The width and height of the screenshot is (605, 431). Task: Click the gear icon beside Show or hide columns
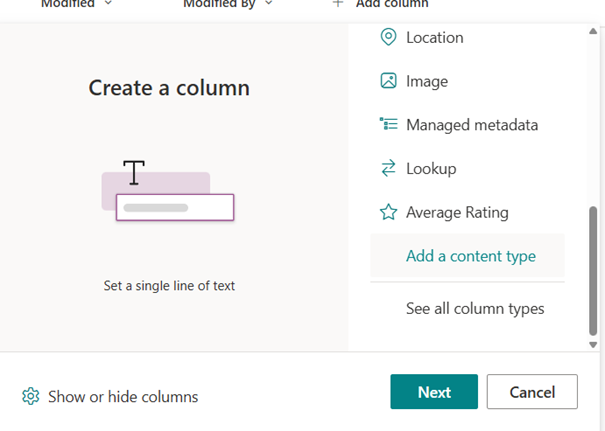click(x=30, y=397)
